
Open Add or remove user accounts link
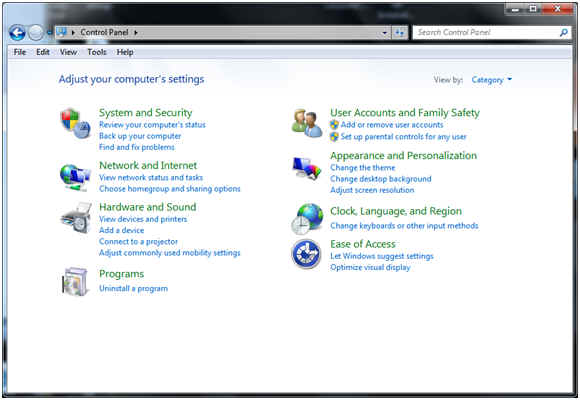(x=392, y=125)
